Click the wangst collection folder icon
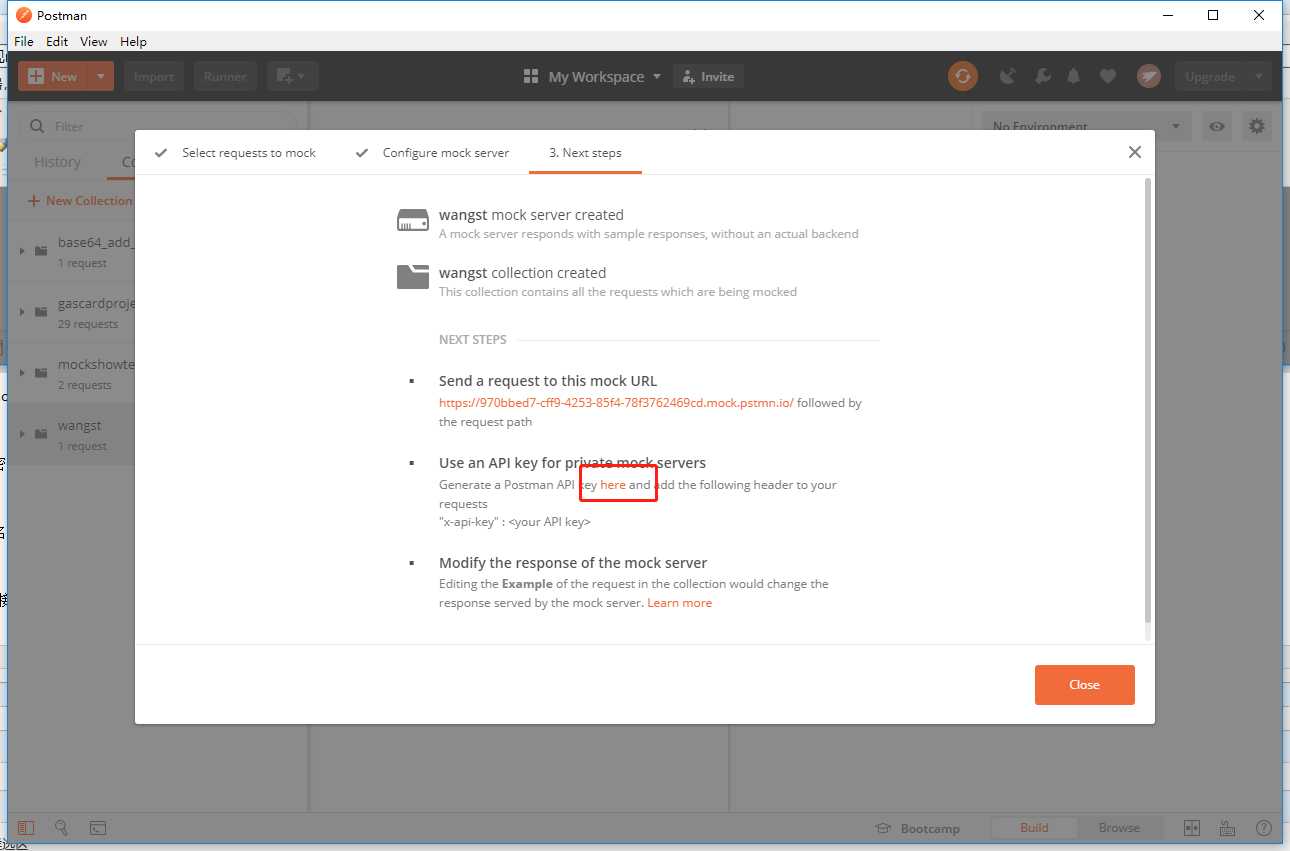 pyautogui.click(x=412, y=277)
